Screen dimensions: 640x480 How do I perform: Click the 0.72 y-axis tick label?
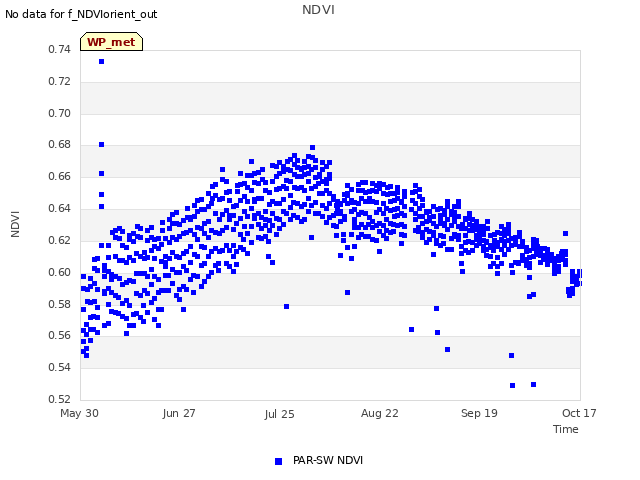click(x=60, y=81)
